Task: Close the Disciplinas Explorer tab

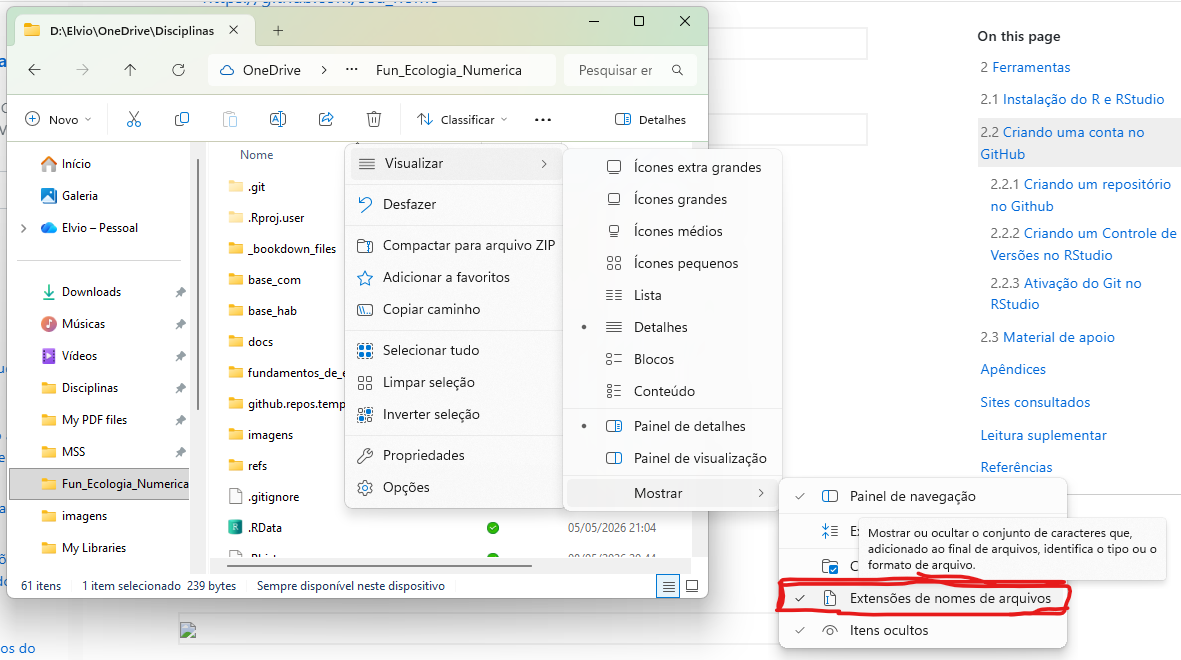Action: coord(233,30)
